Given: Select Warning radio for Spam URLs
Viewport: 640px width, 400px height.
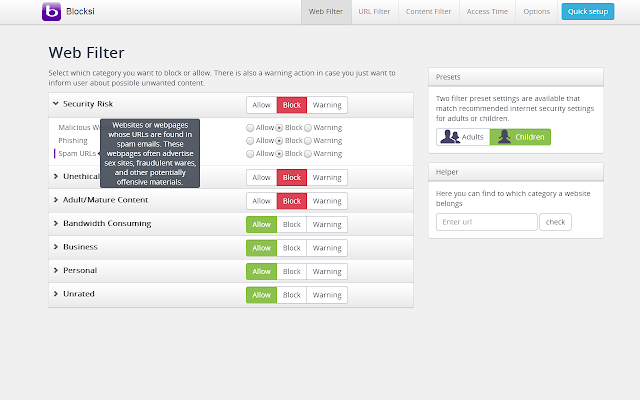Looking at the screenshot, I should click(x=308, y=154).
